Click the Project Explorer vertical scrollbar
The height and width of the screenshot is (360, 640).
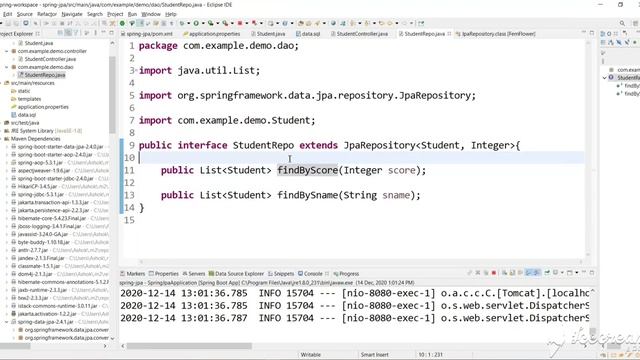click(x=112, y=95)
